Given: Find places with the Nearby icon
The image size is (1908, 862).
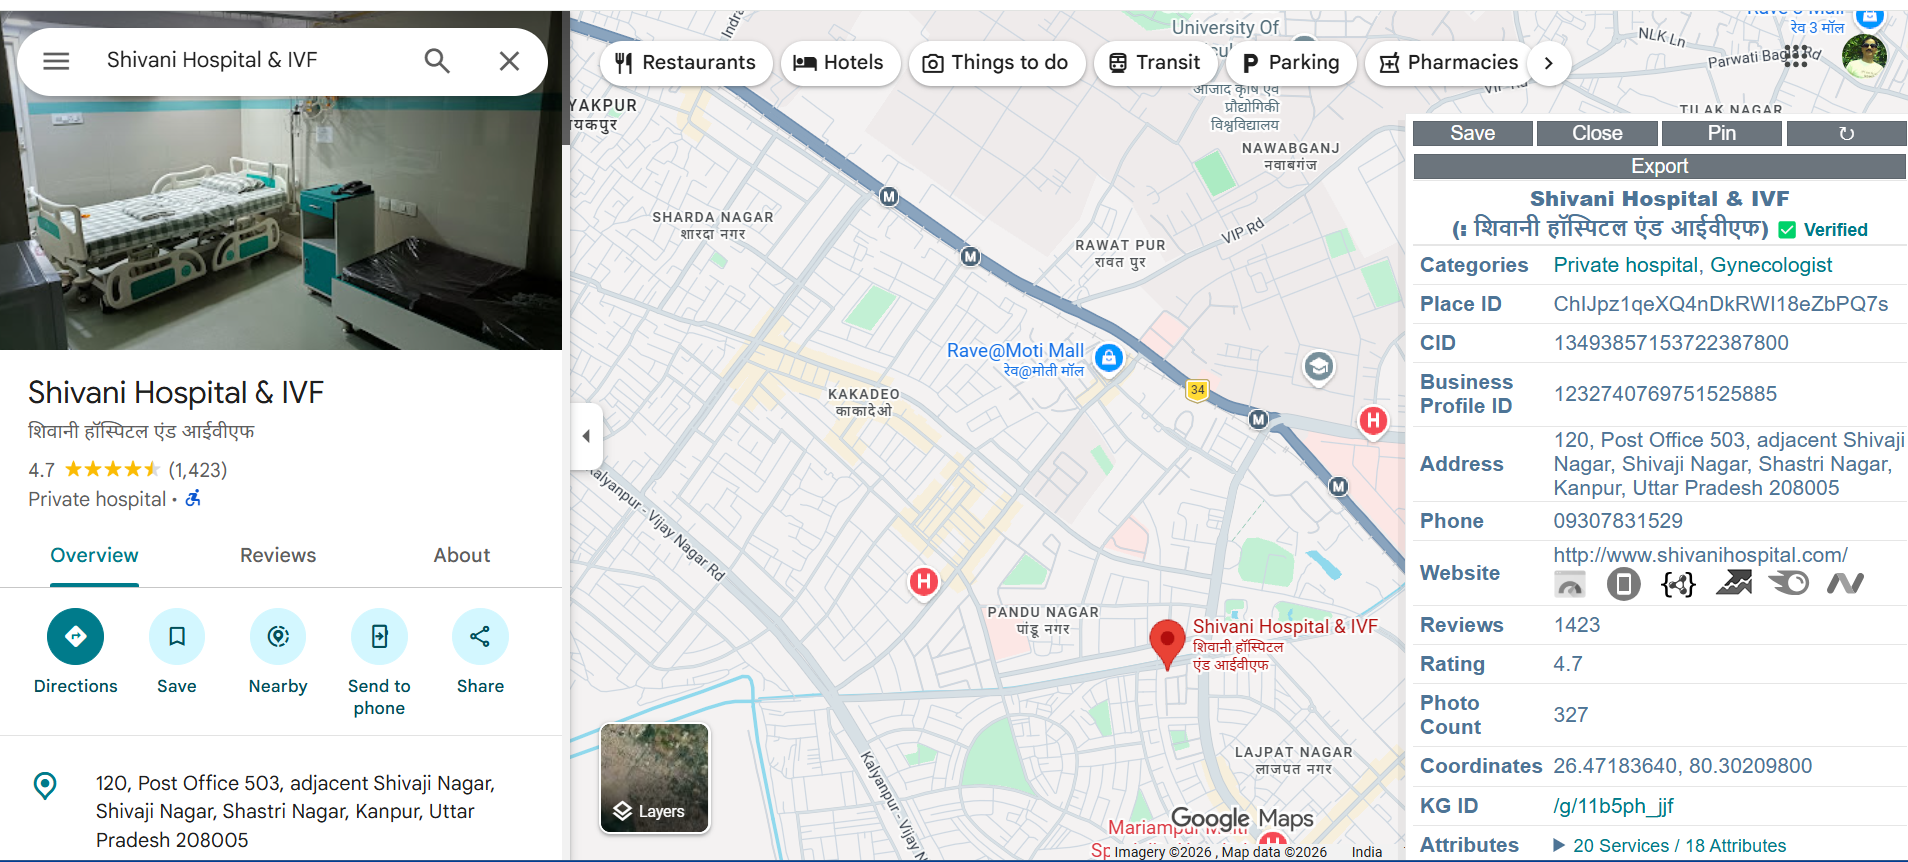Looking at the screenshot, I should coord(278,636).
